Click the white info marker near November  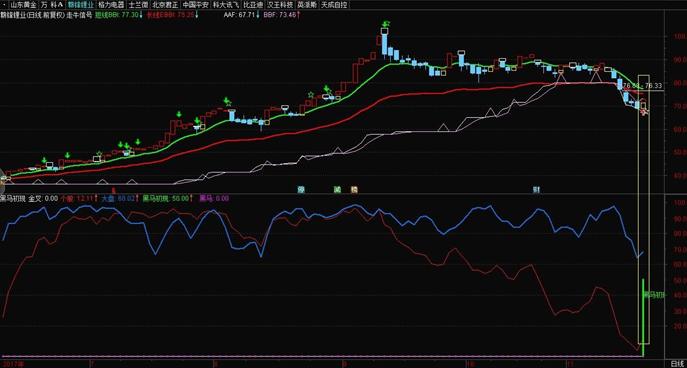click(x=536, y=190)
